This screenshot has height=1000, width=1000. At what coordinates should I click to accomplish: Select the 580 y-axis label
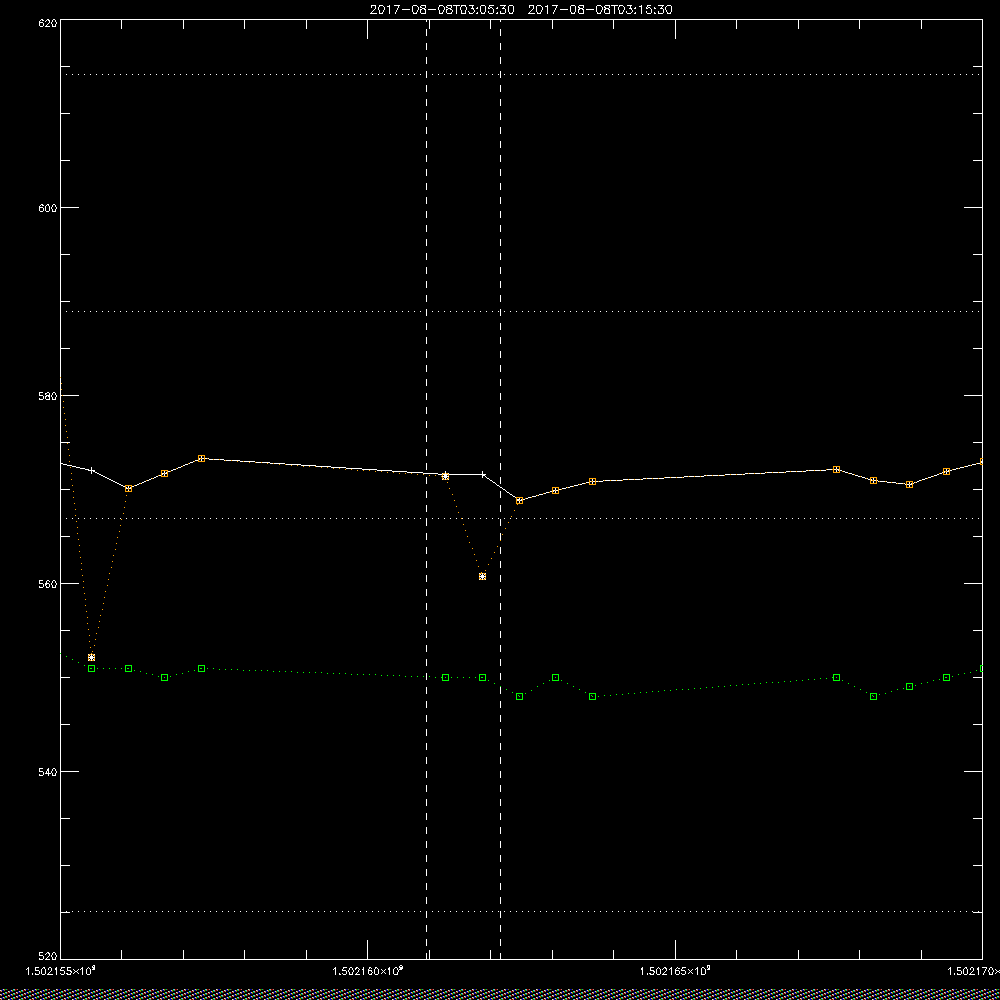48,395
